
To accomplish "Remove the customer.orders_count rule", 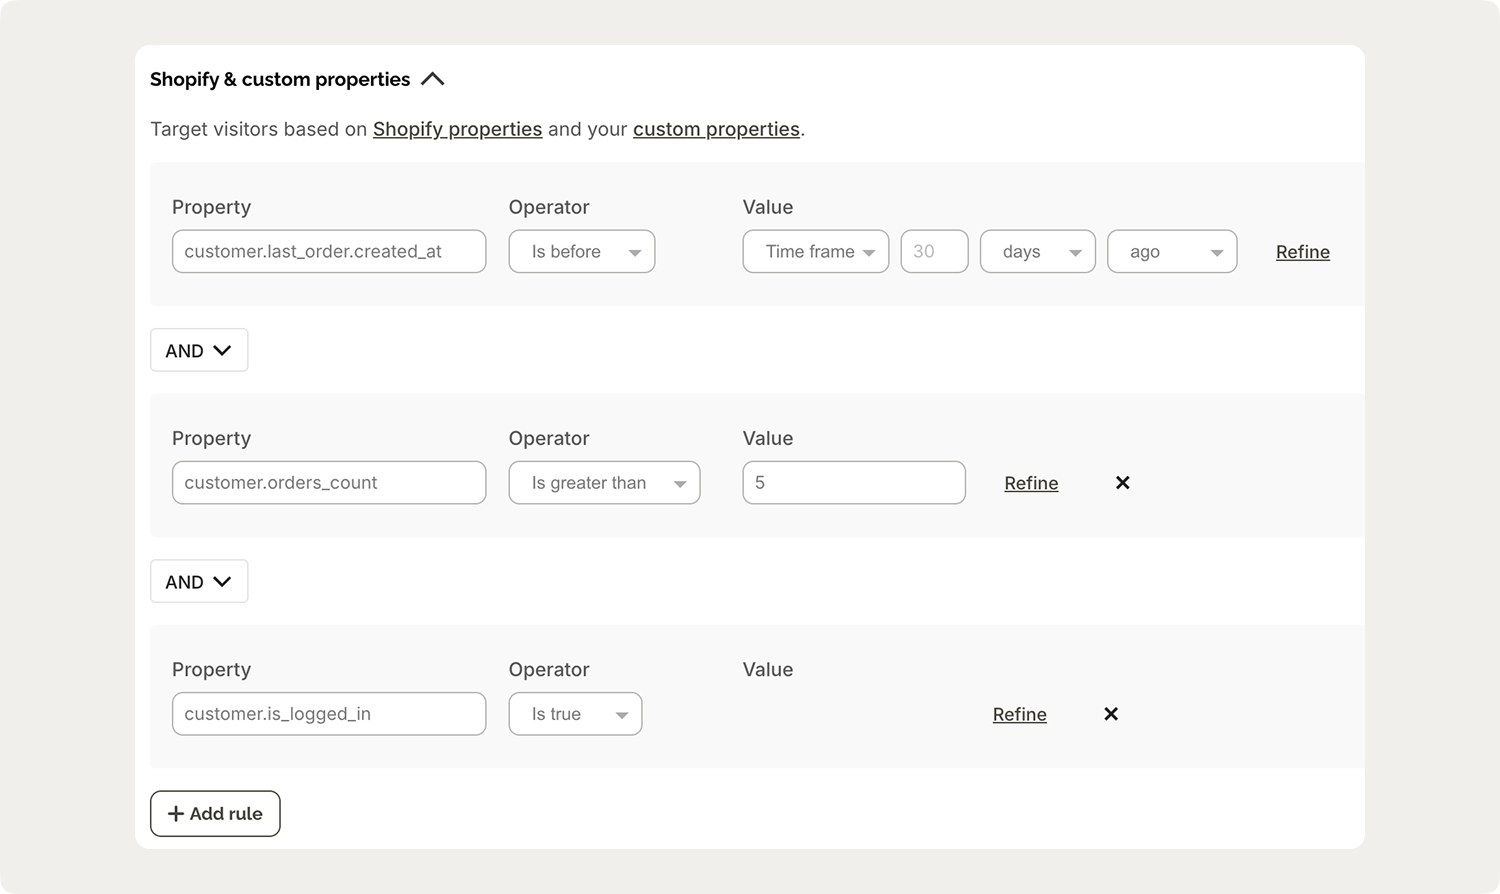I will (1122, 483).
